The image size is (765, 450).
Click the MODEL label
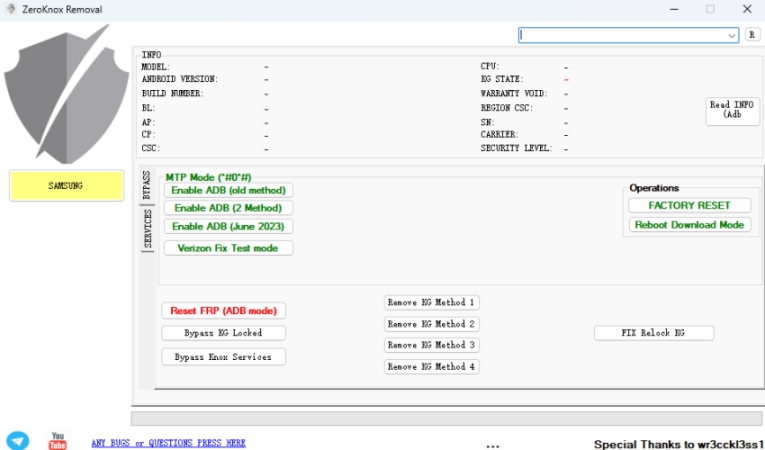(156, 66)
